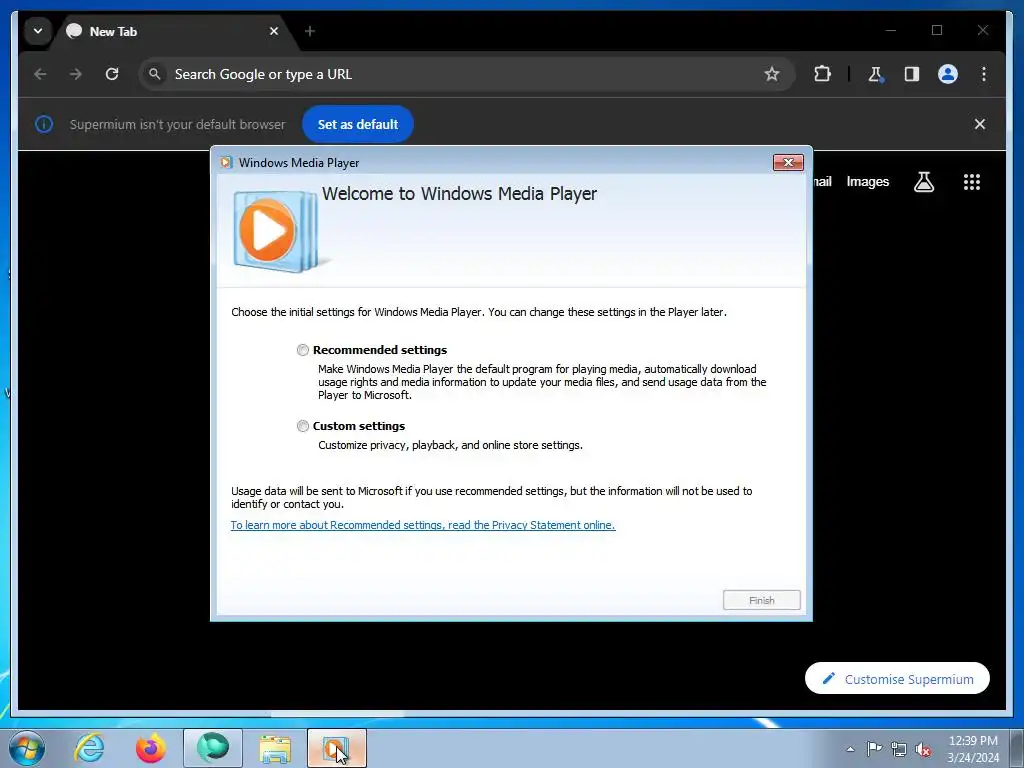This screenshot has width=1024, height=768.
Task: Click the Show desktop strip beside the clock
Action: coord(1016,748)
